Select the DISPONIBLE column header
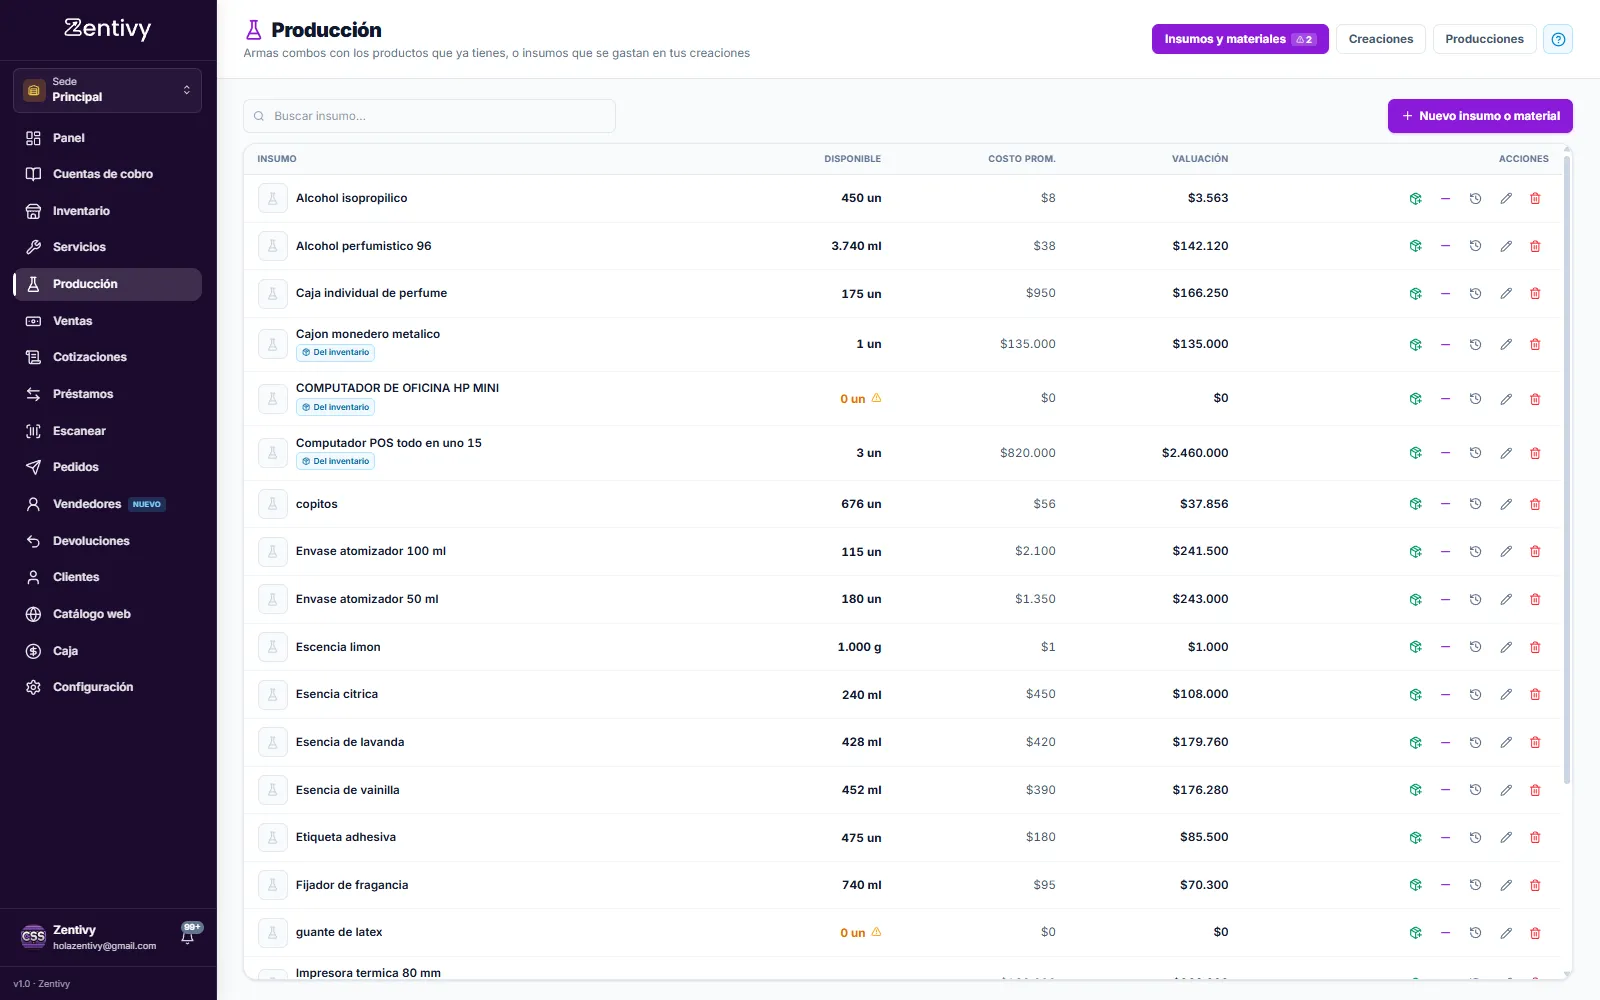This screenshot has width=1600, height=1000. [x=852, y=159]
